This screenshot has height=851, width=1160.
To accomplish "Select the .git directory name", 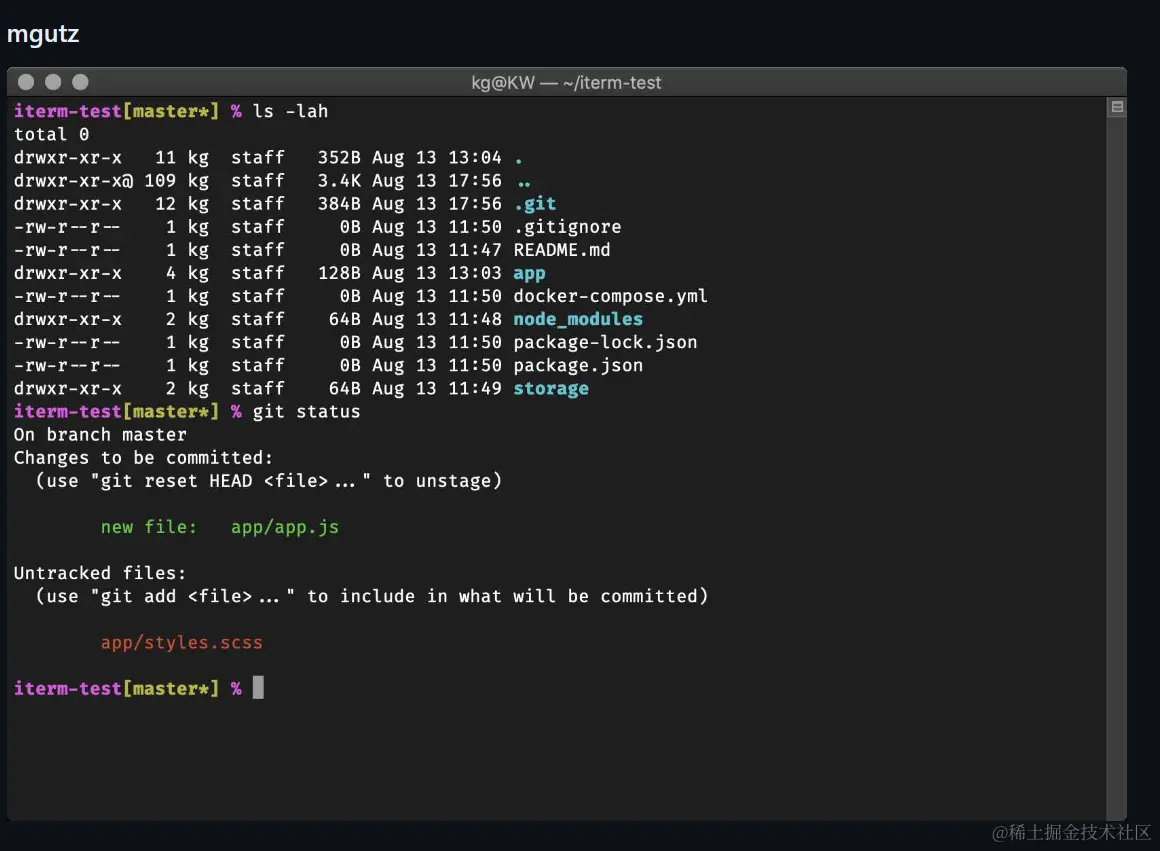I will pyautogui.click(x=535, y=204).
